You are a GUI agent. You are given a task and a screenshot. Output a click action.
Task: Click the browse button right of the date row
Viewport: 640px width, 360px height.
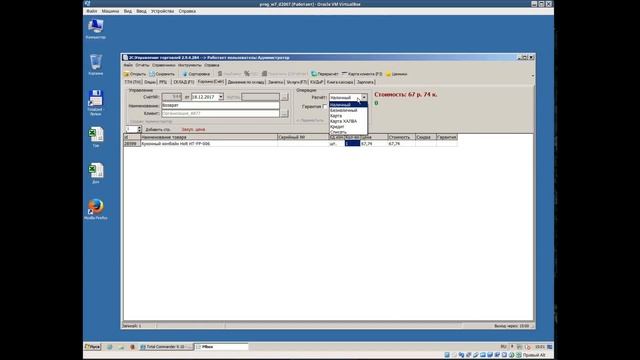coord(284,97)
